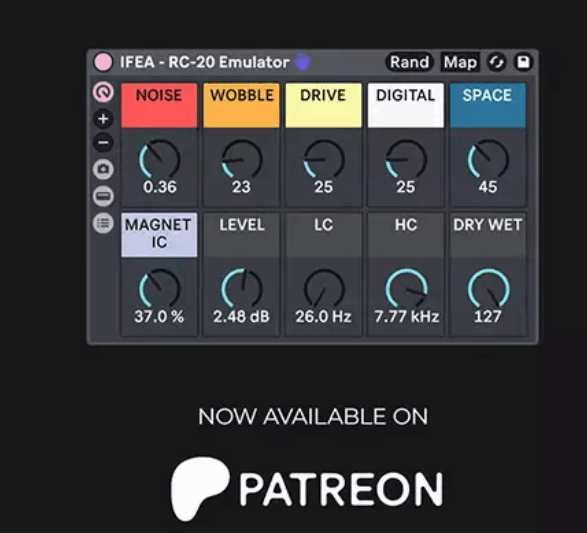The height and width of the screenshot is (533, 587).
Task: Toggle the Map mode button
Action: coord(460,62)
